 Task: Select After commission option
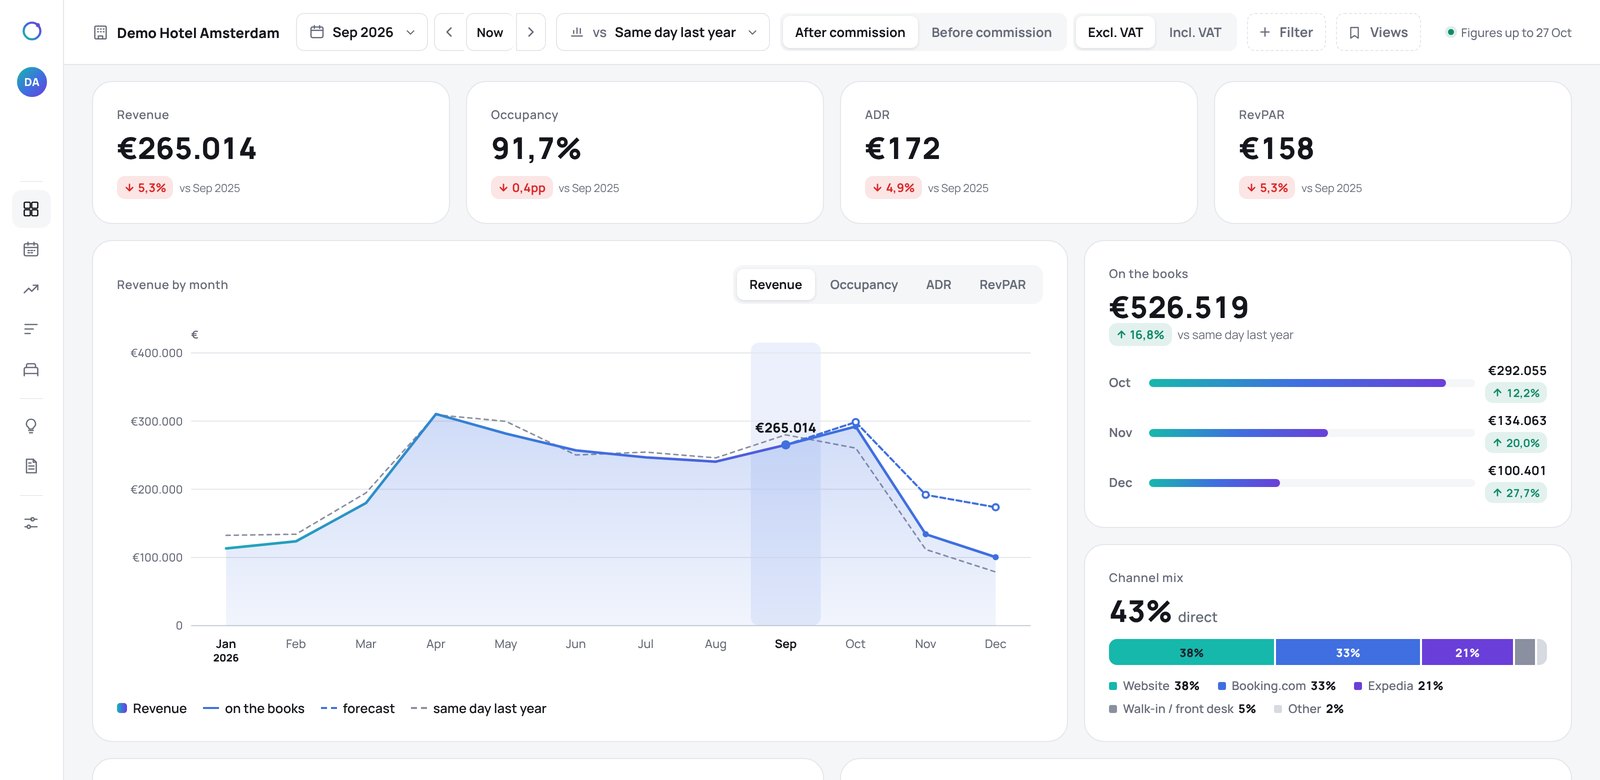pos(850,32)
